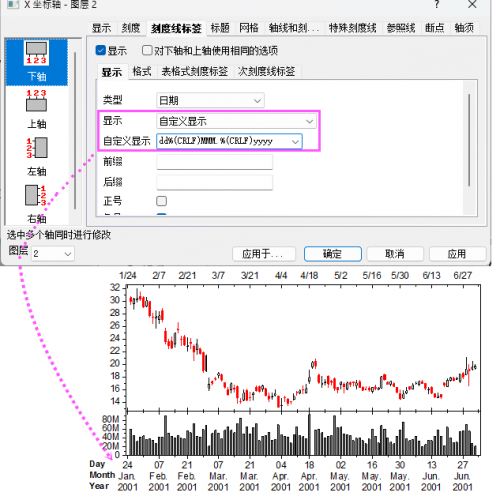The height and width of the screenshot is (500, 500).
Task: Enable 对下轴和上轴使用相同的选项 checkbox
Action: (147, 50)
